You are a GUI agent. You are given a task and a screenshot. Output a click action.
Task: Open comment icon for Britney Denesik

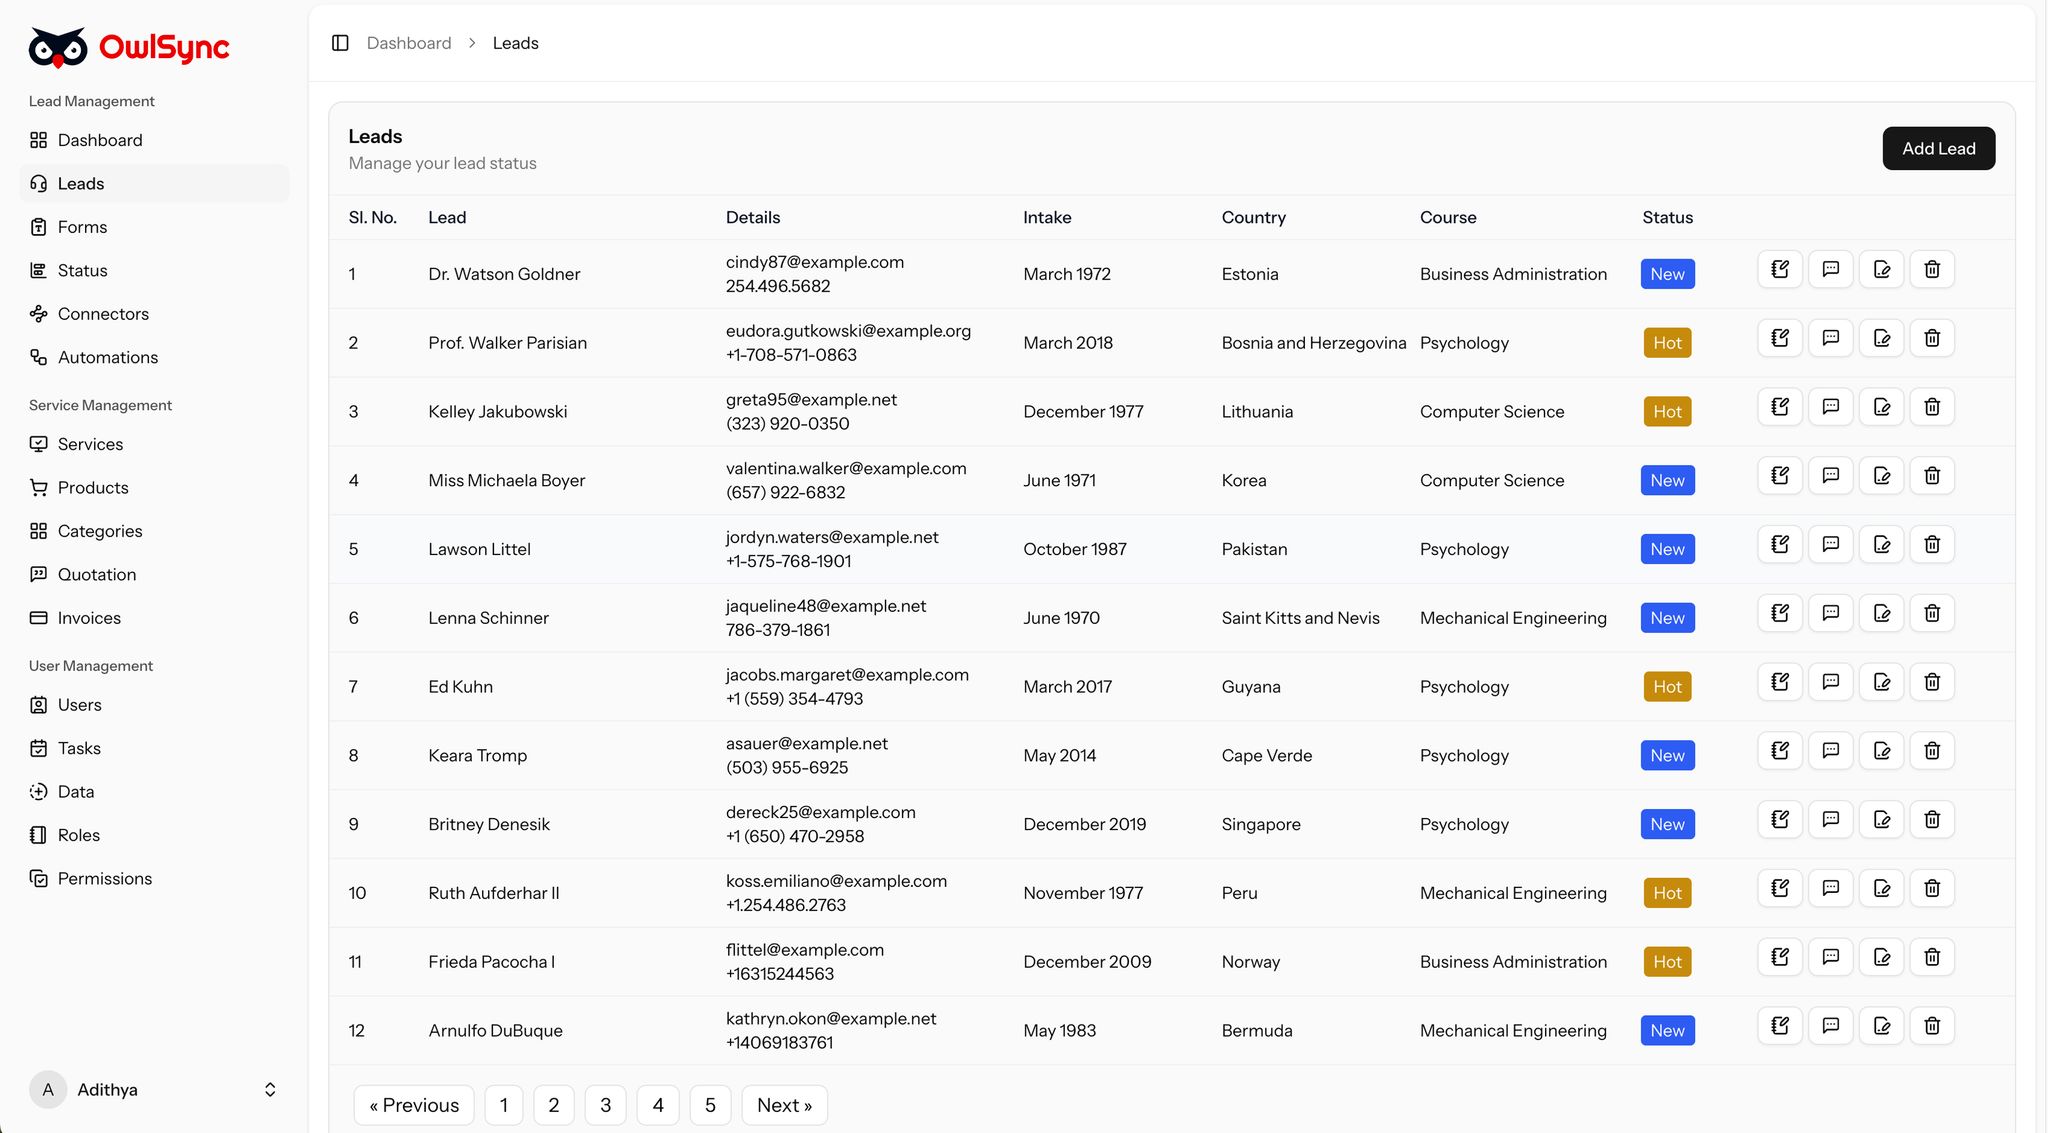[1830, 820]
